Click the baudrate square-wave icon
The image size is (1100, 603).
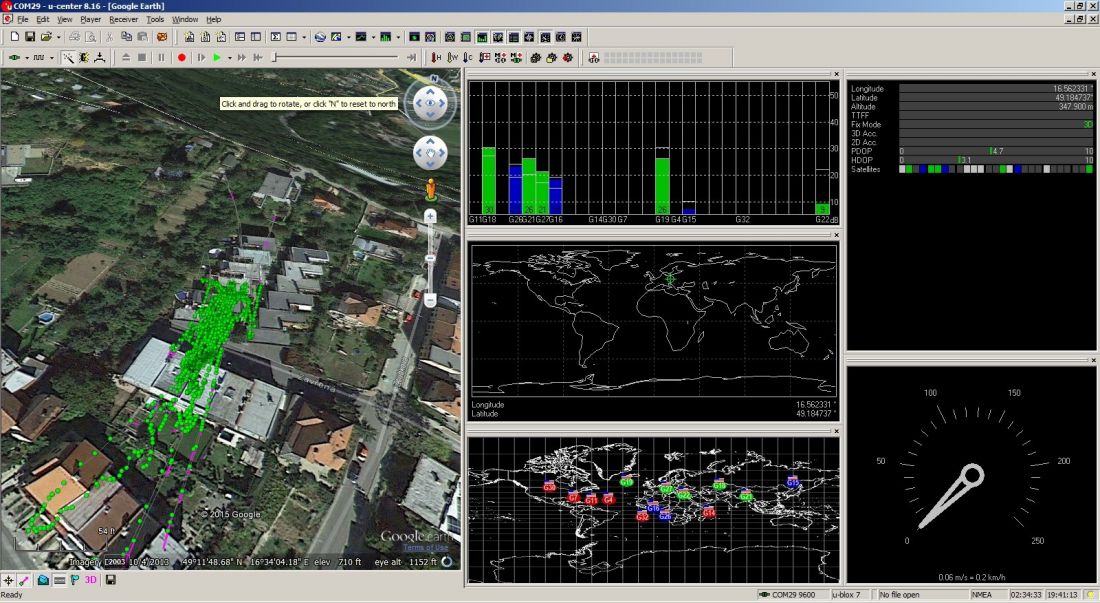pos(39,57)
